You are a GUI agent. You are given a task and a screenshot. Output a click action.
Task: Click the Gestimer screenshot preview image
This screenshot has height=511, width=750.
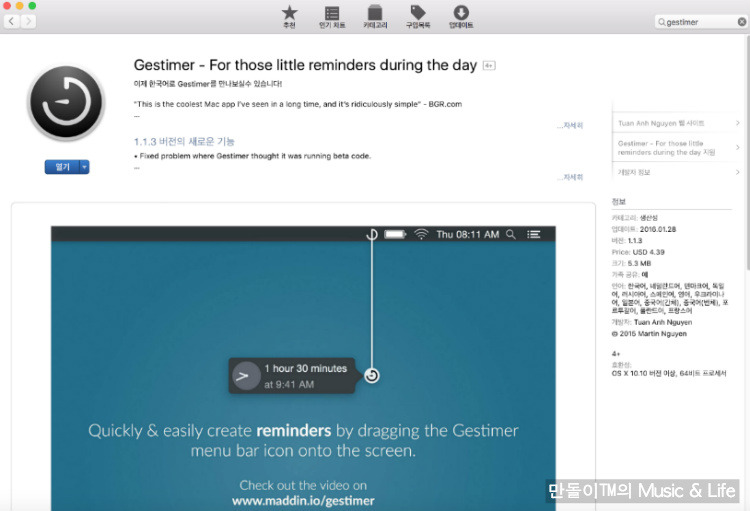tap(303, 368)
